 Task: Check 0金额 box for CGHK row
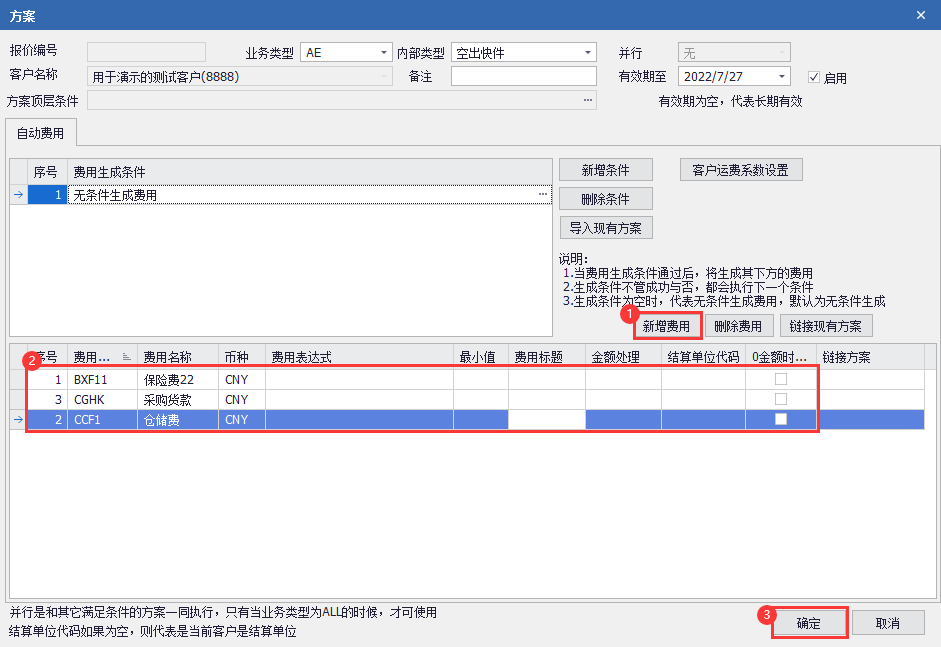[x=781, y=400]
